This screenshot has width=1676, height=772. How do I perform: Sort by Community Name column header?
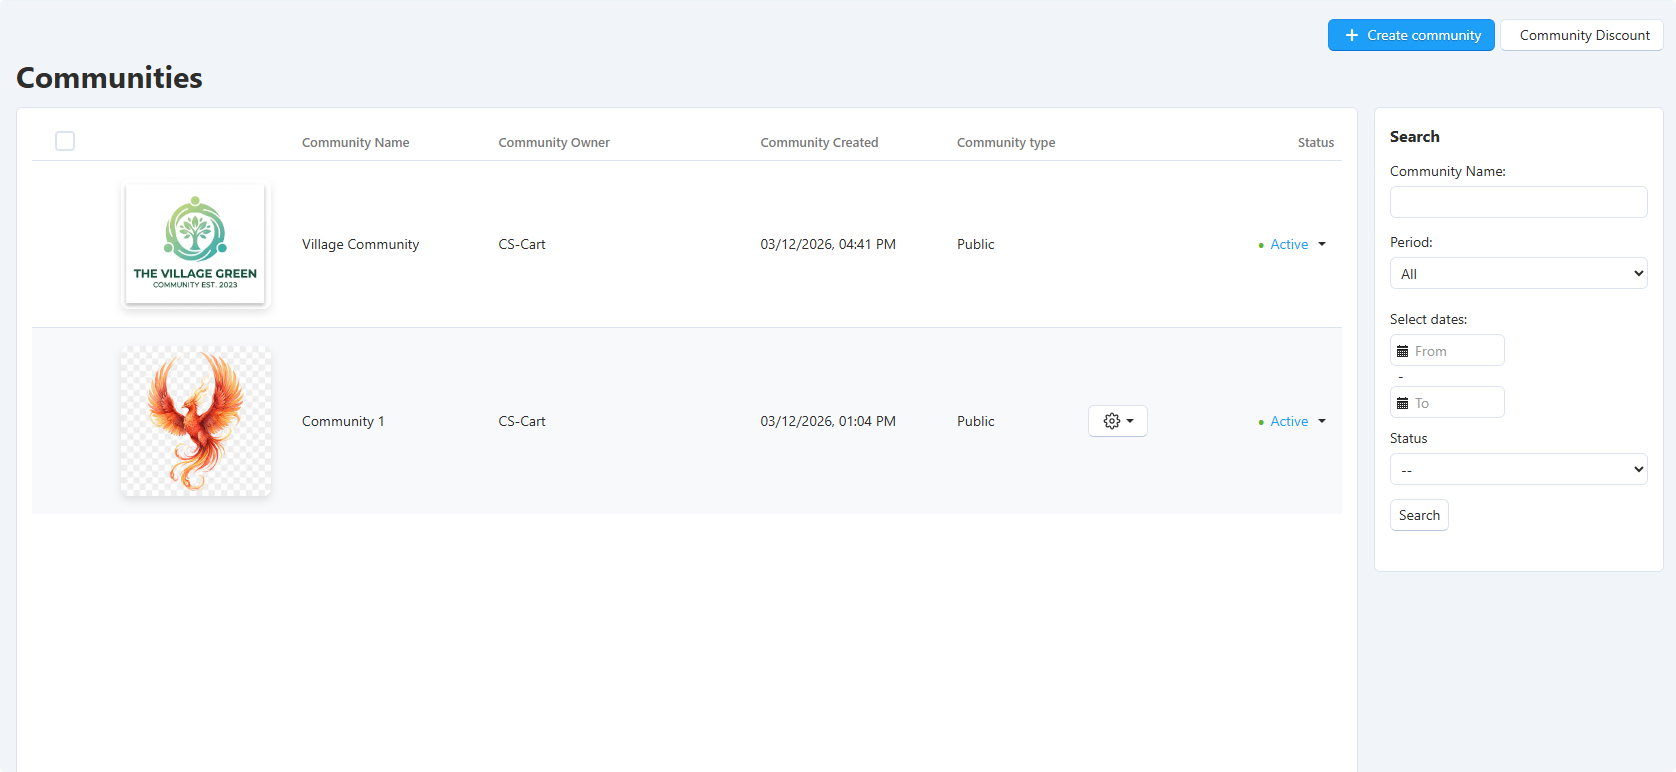click(x=355, y=143)
